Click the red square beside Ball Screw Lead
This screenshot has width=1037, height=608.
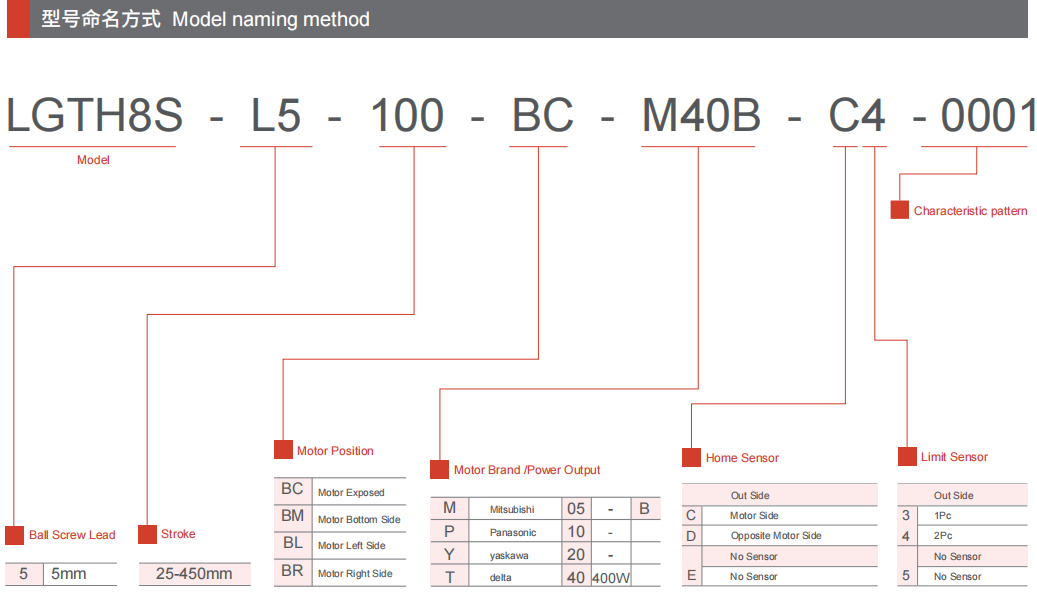pos(14,535)
